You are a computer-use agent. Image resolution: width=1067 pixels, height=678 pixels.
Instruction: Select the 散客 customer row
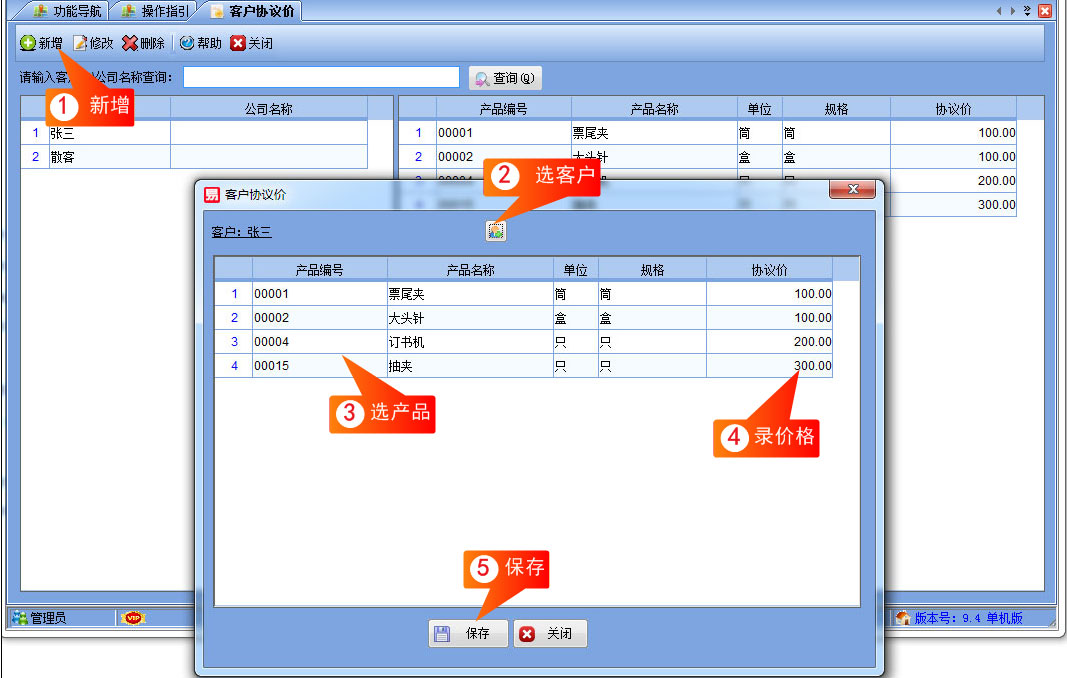194,157
